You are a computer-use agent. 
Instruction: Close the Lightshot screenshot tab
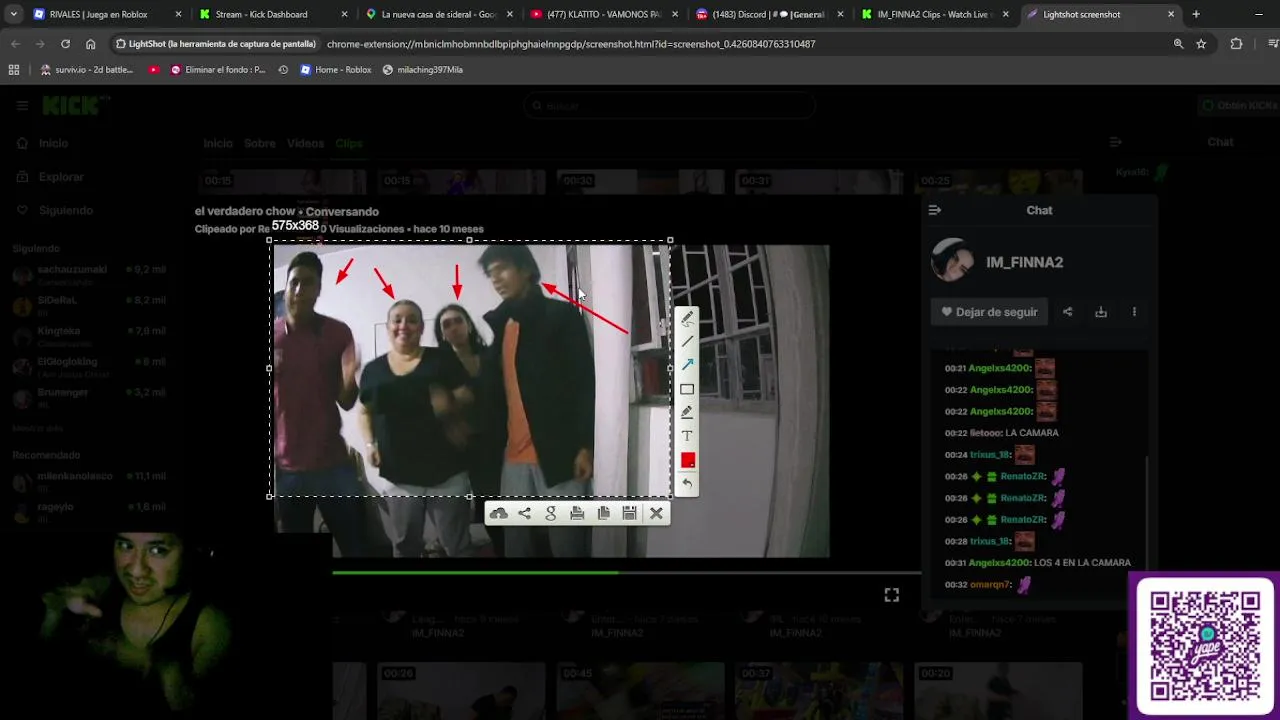tap(1171, 14)
